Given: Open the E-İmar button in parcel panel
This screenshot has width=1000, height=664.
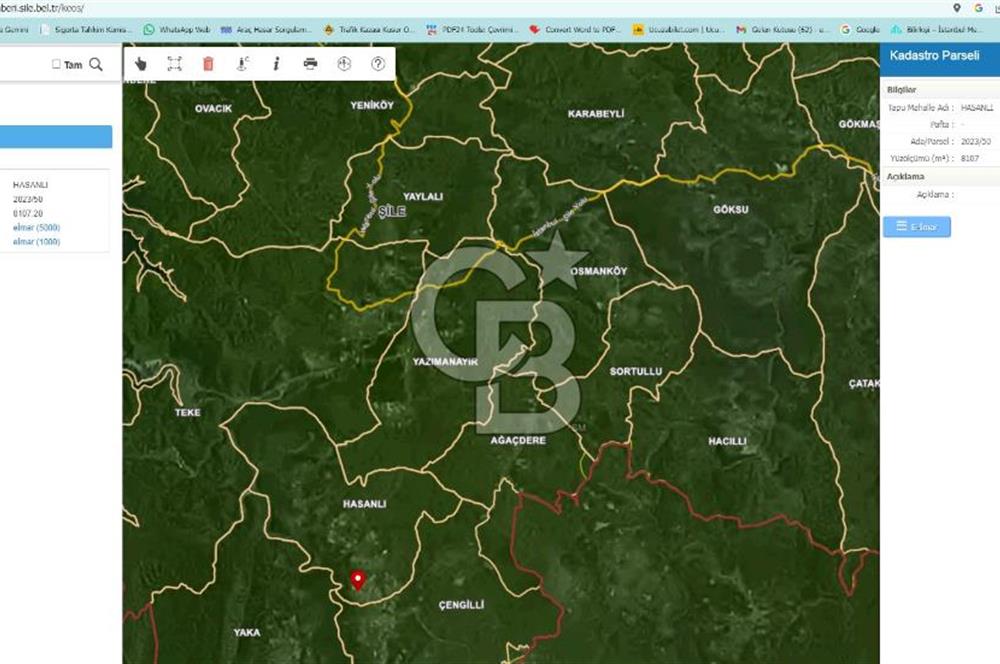Looking at the screenshot, I should pos(916,227).
